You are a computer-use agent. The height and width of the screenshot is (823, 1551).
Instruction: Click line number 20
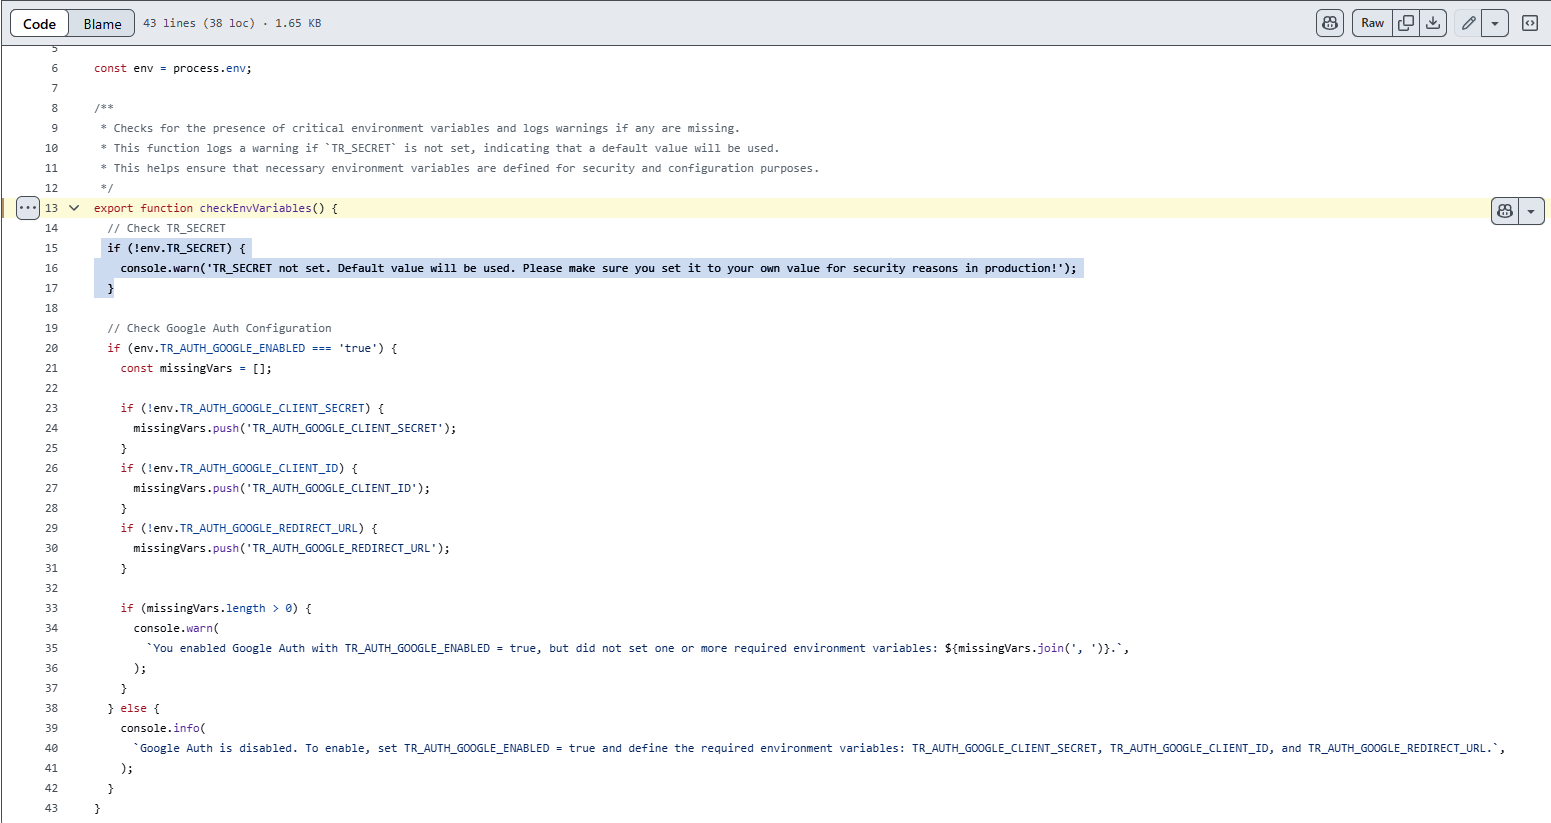pyautogui.click(x=51, y=348)
